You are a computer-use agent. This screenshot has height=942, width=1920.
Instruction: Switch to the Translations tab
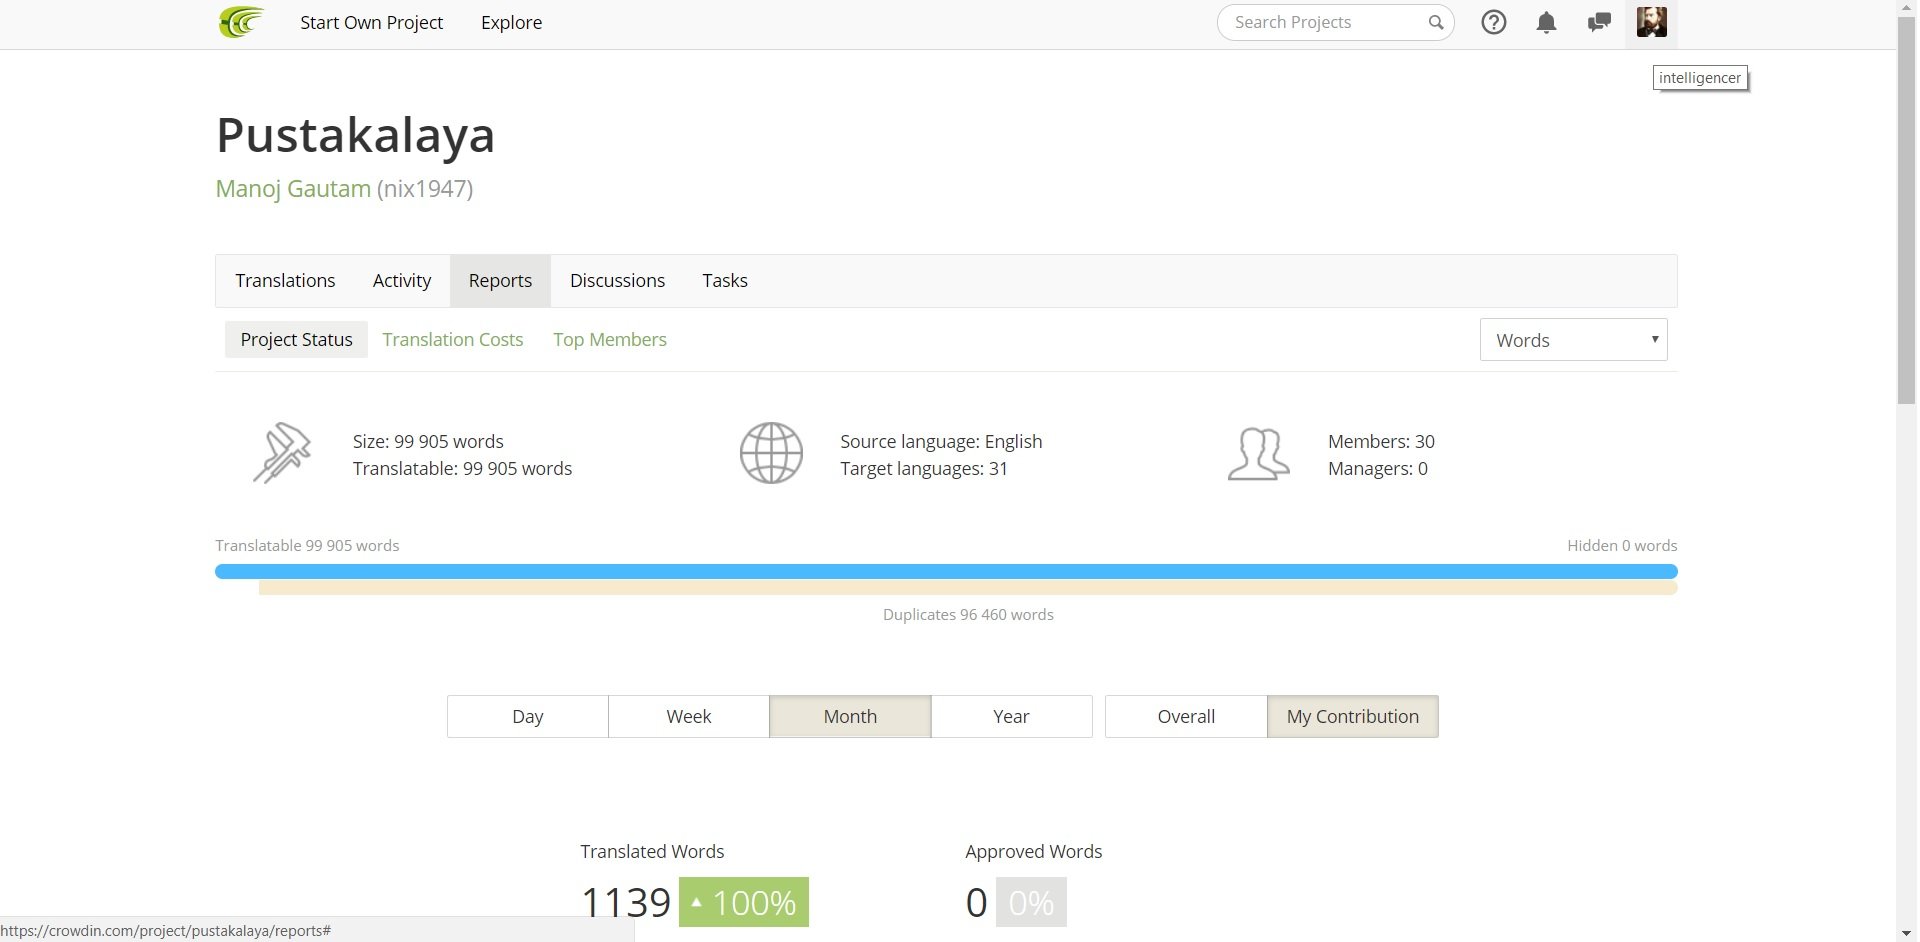coord(285,281)
